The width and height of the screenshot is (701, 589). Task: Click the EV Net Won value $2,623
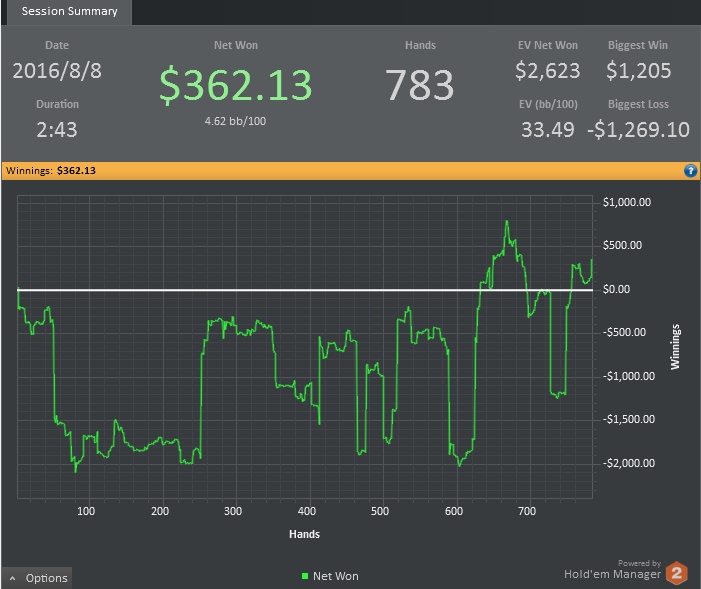click(548, 71)
